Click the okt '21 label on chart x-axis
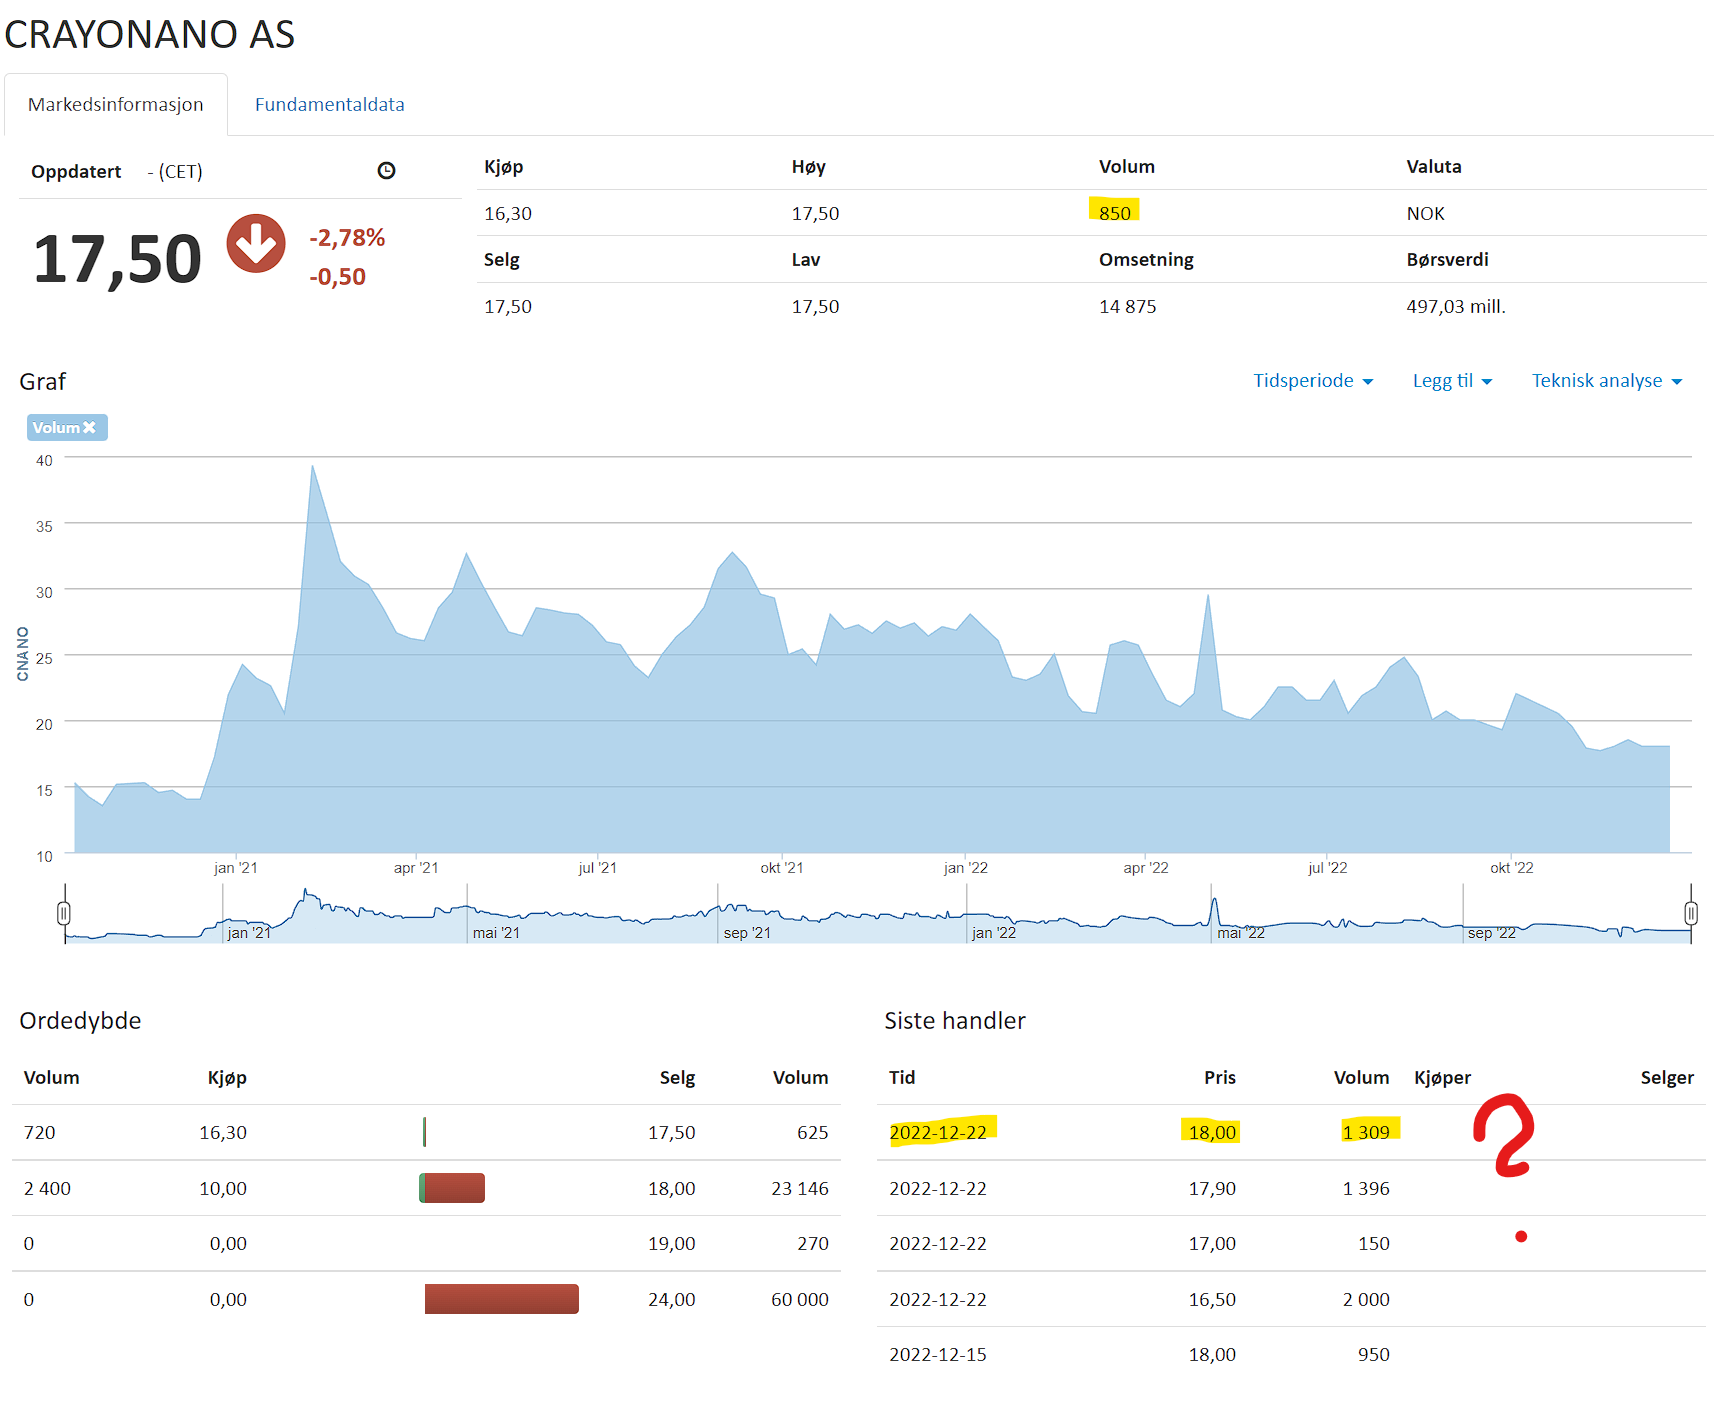 (782, 868)
